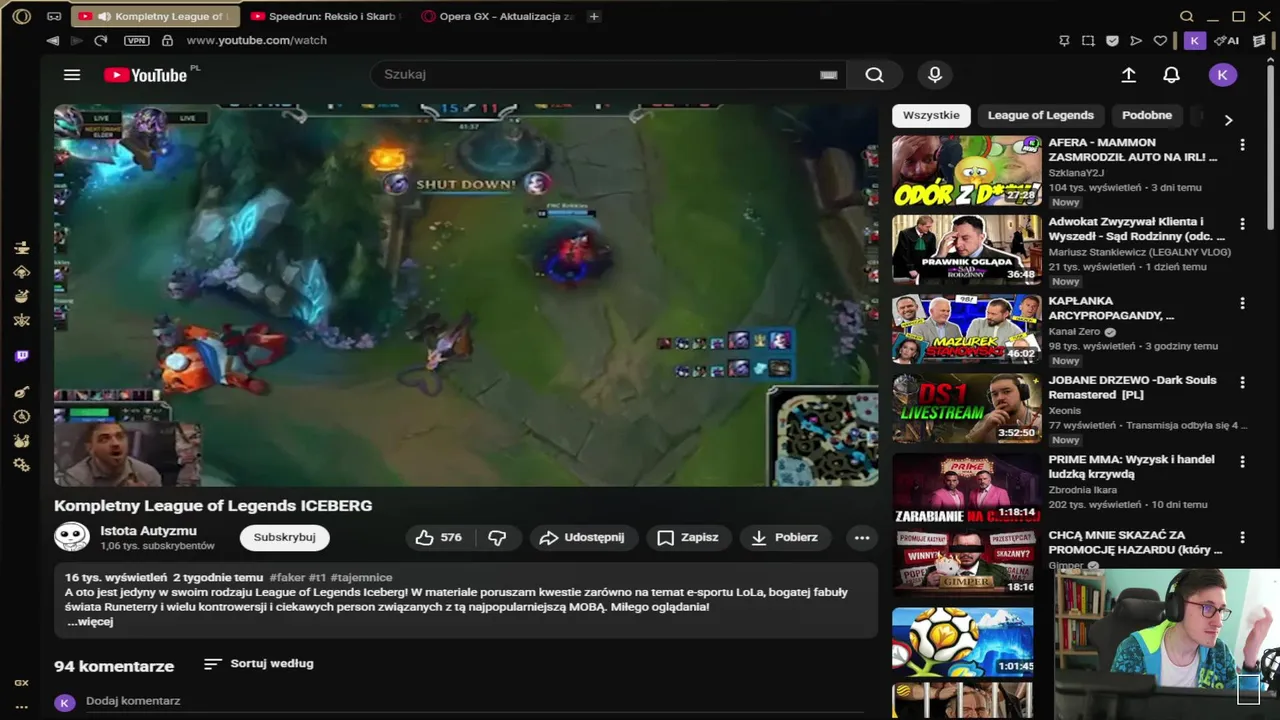Open the on-screen keyboard in the search box
Image resolution: width=1280 pixels, height=720 pixels.
pos(828,75)
